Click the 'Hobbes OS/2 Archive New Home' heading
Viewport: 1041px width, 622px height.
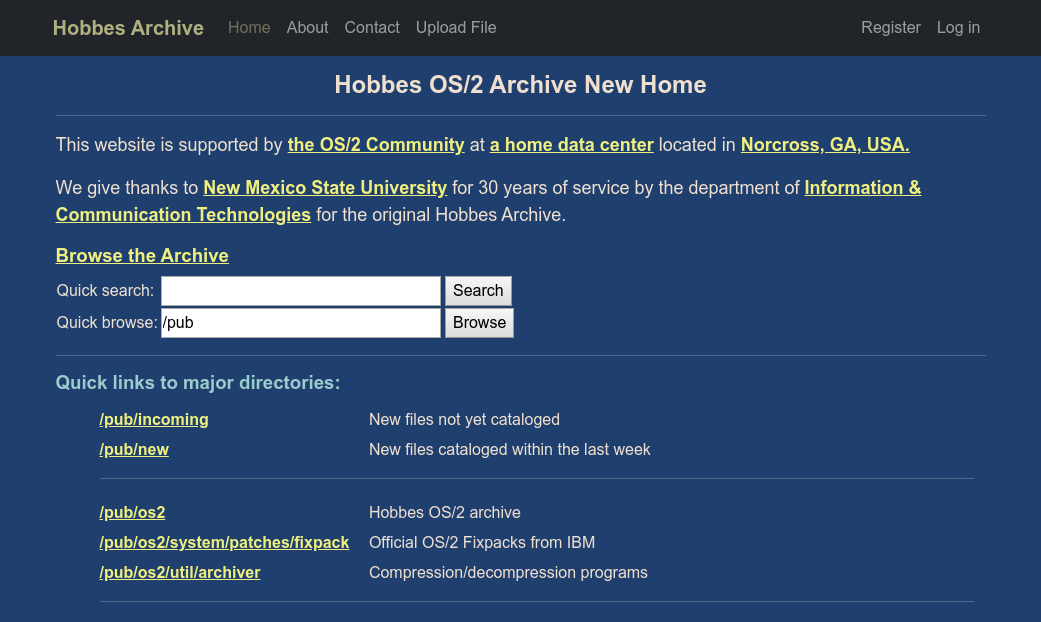pyautogui.click(x=520, y=85)
